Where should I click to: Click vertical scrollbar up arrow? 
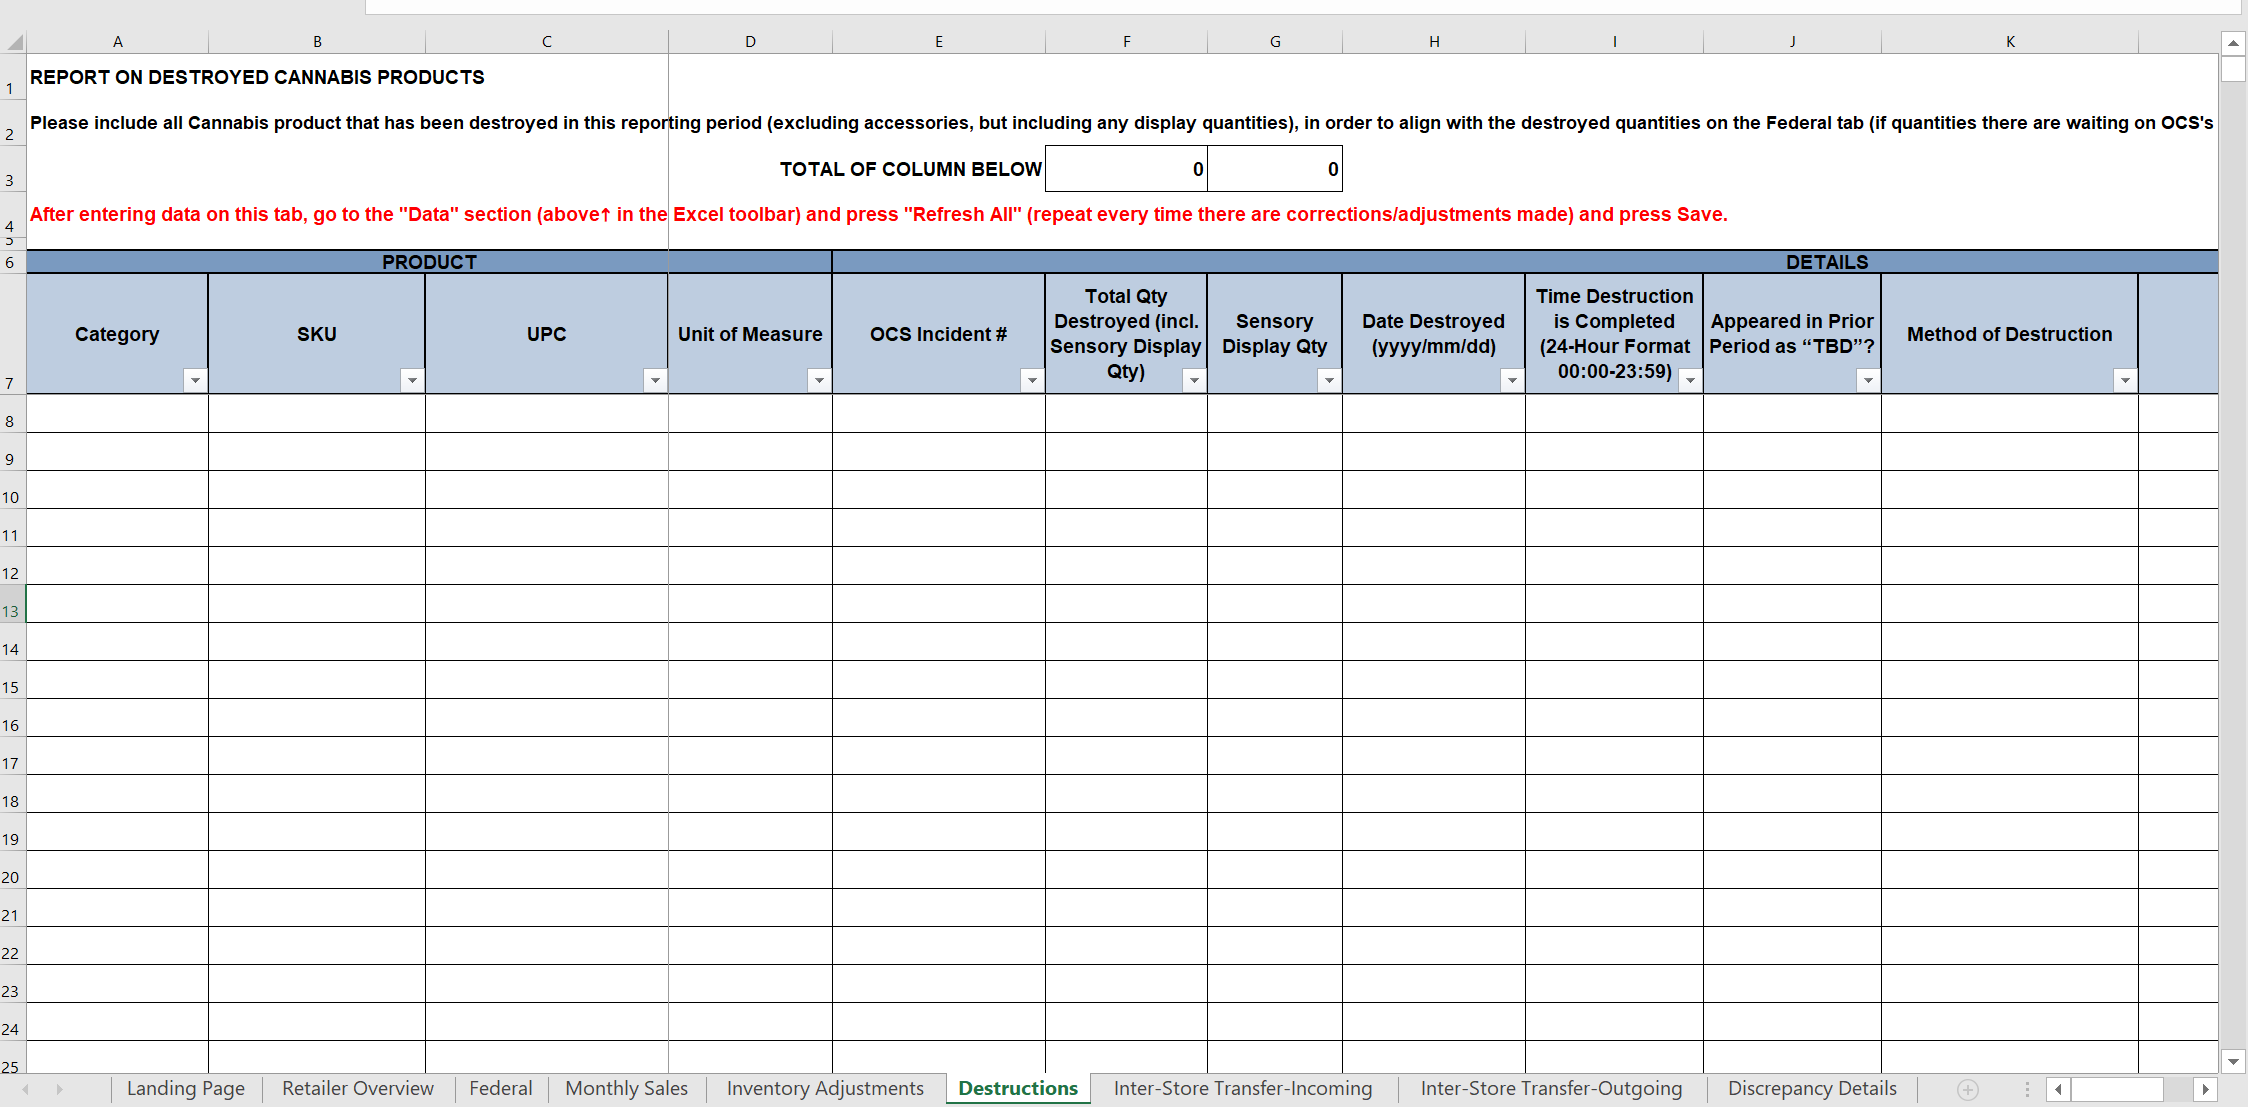2232,43
